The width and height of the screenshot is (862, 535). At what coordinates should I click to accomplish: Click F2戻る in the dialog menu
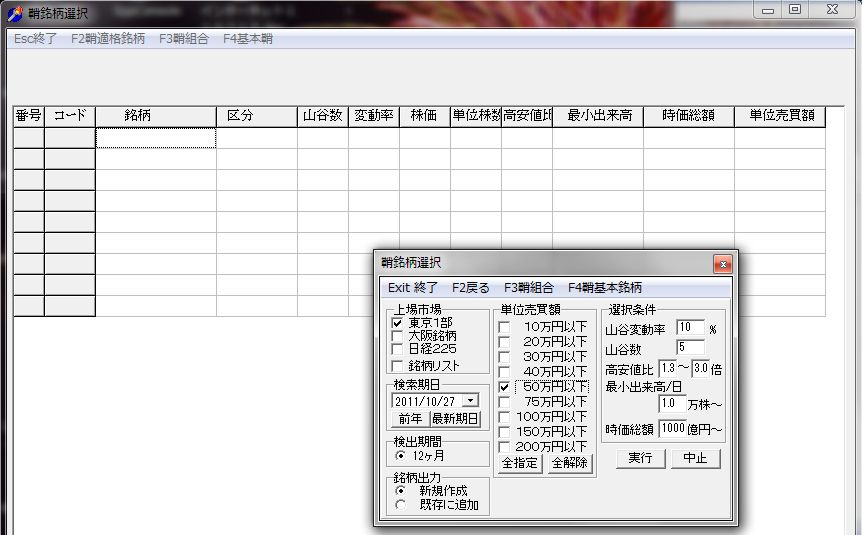click(471, 288)
